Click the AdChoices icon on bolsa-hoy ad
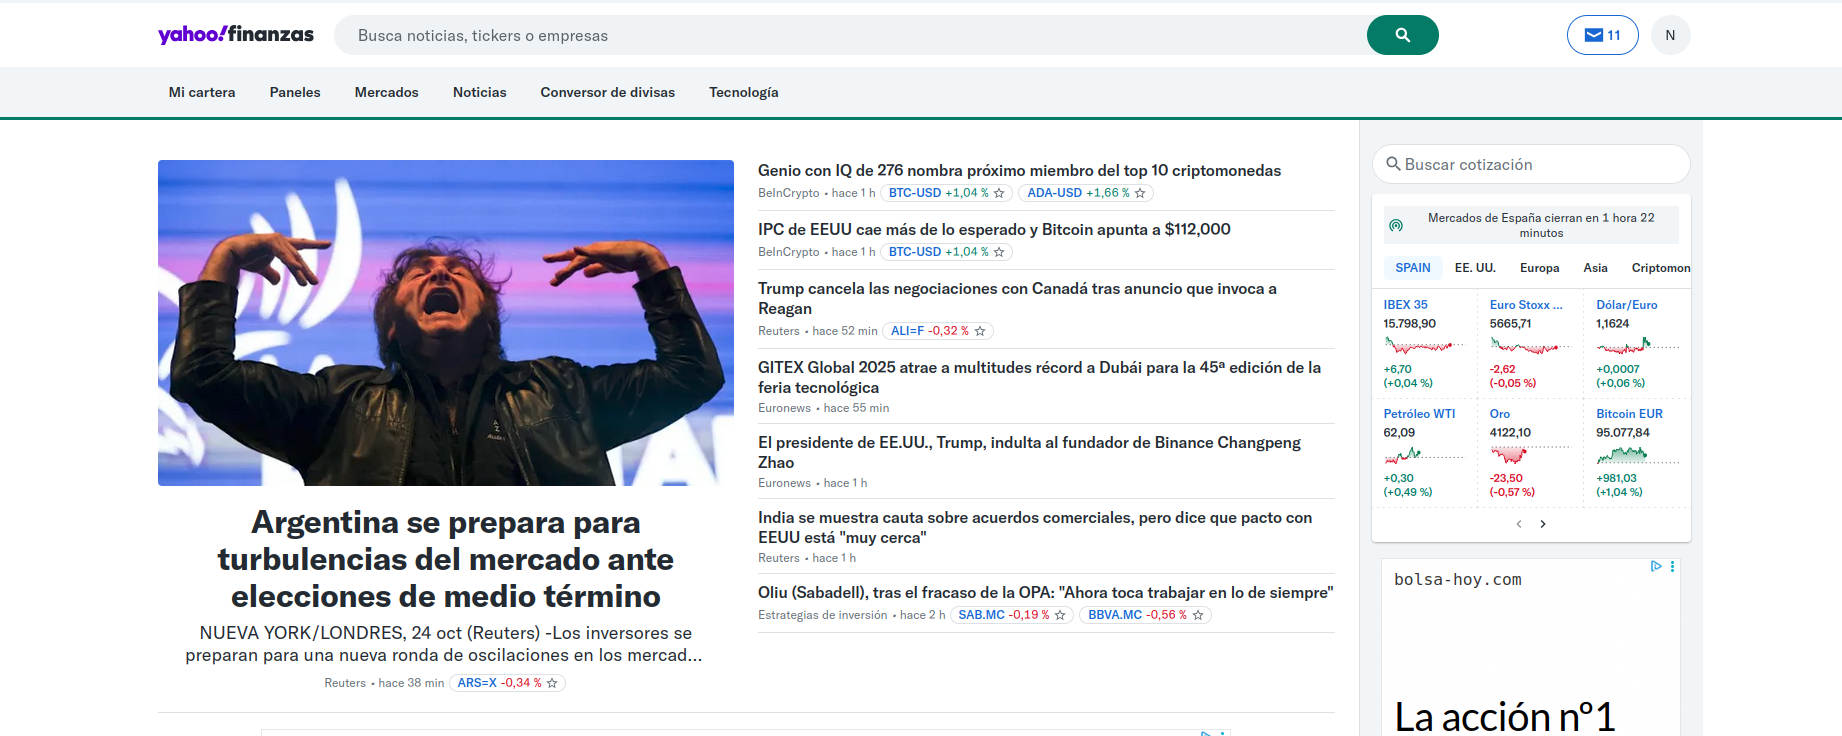1842x736 pixels. 1656,566
